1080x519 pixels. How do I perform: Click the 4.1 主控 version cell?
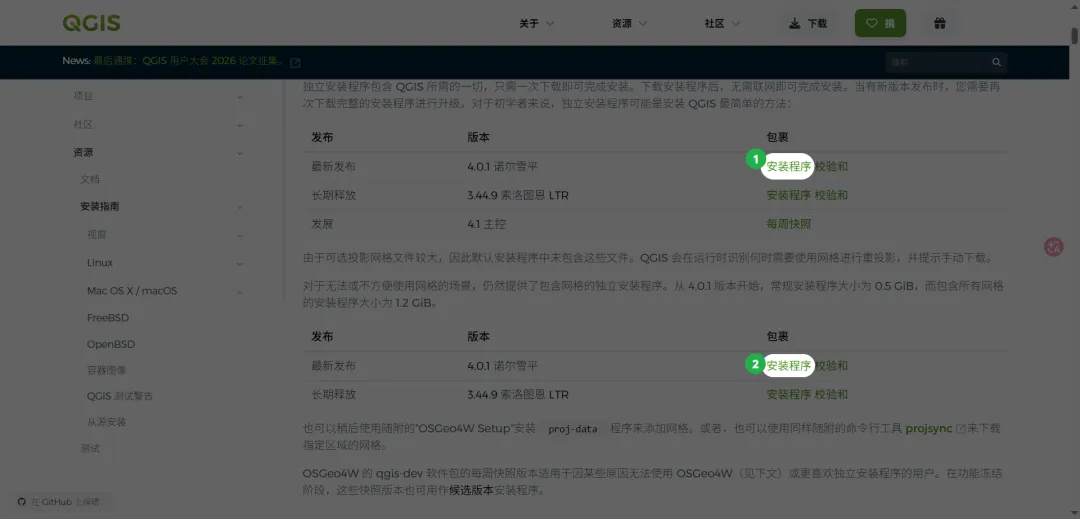tap(486, 224)
